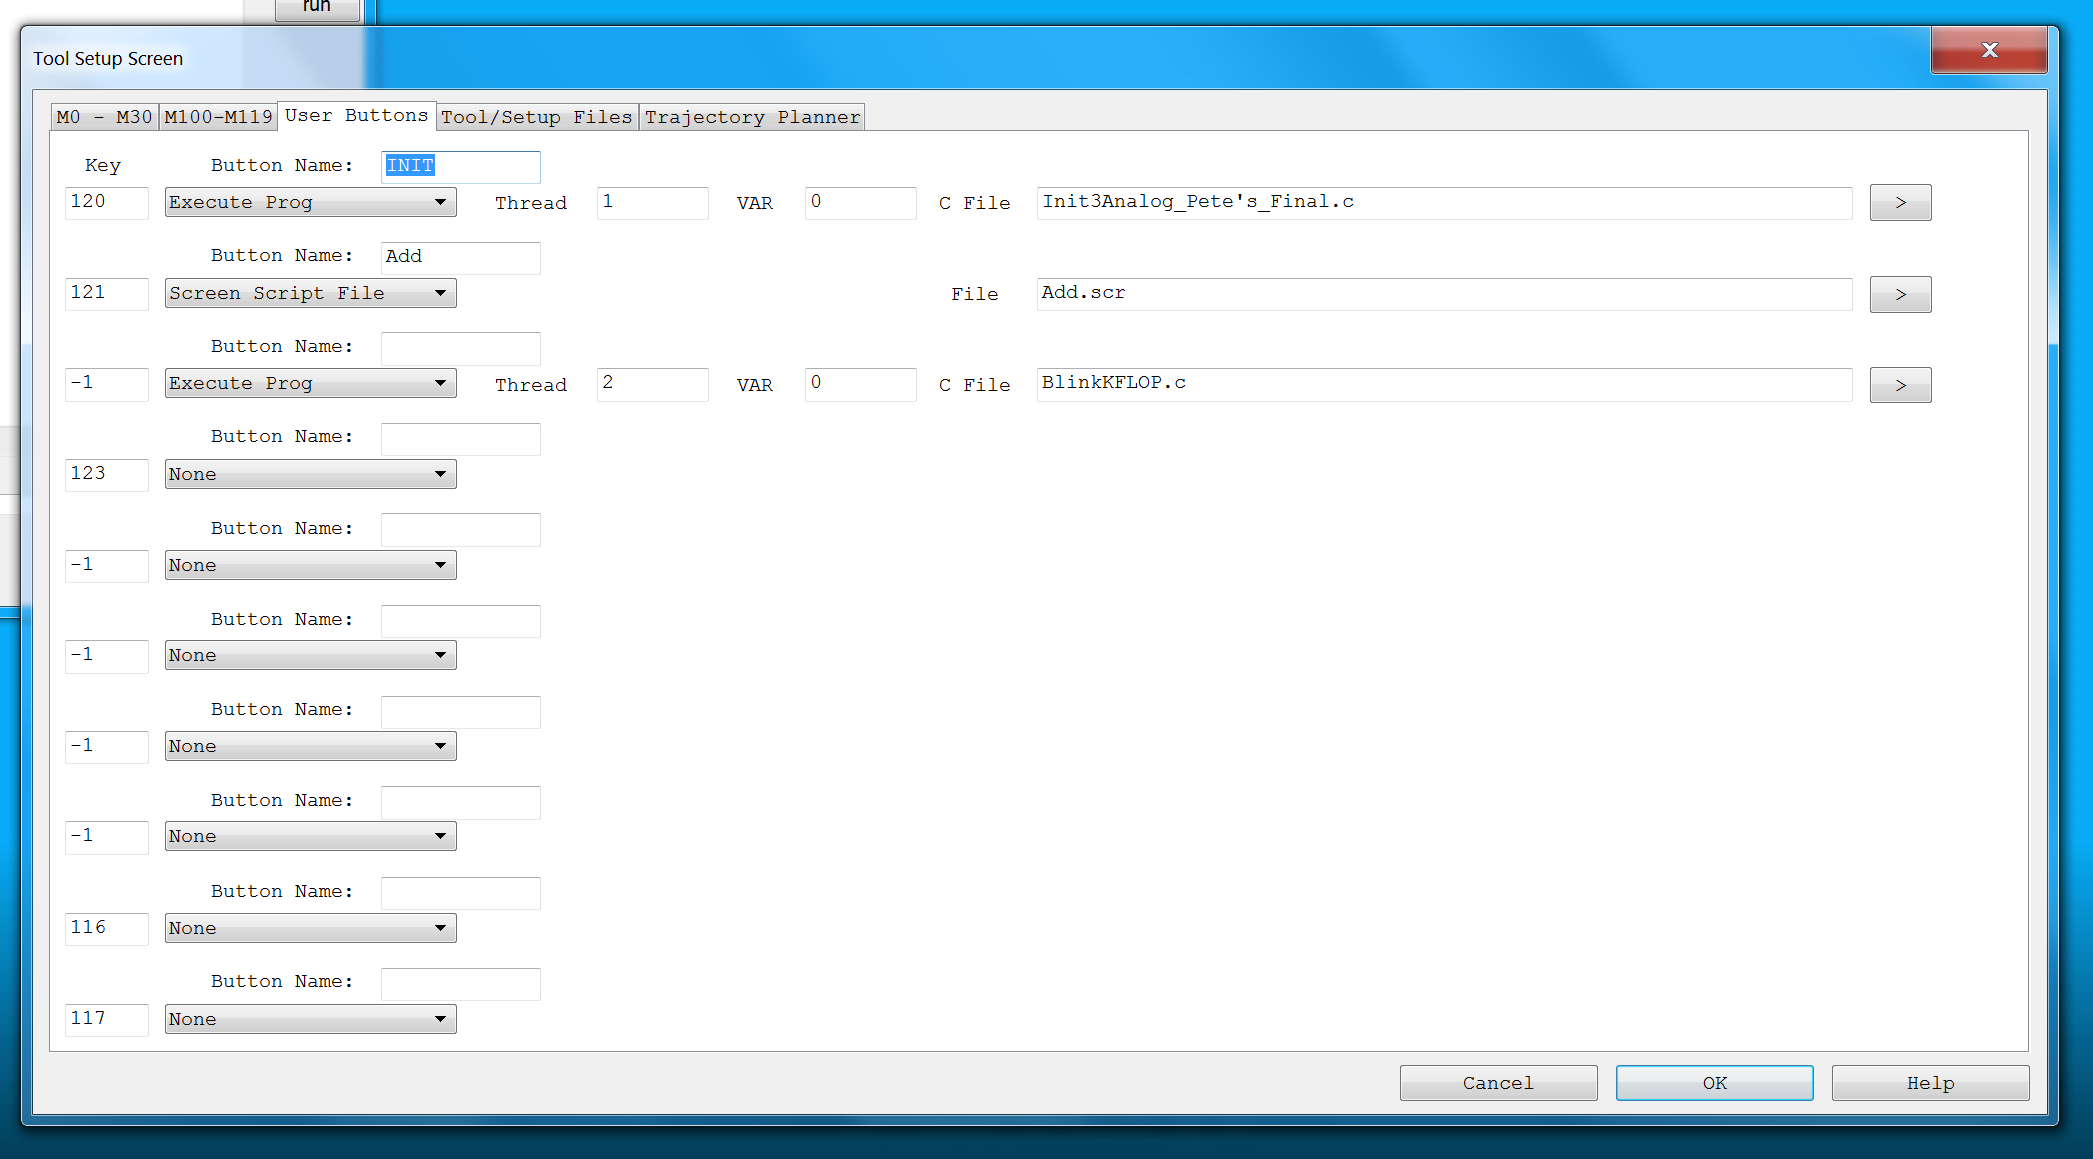Image resolution: width=2093 pixels, height=1159 pixels.
Task: Expand Screen Script File action dropdown
Action: click(x=310, y=293)
